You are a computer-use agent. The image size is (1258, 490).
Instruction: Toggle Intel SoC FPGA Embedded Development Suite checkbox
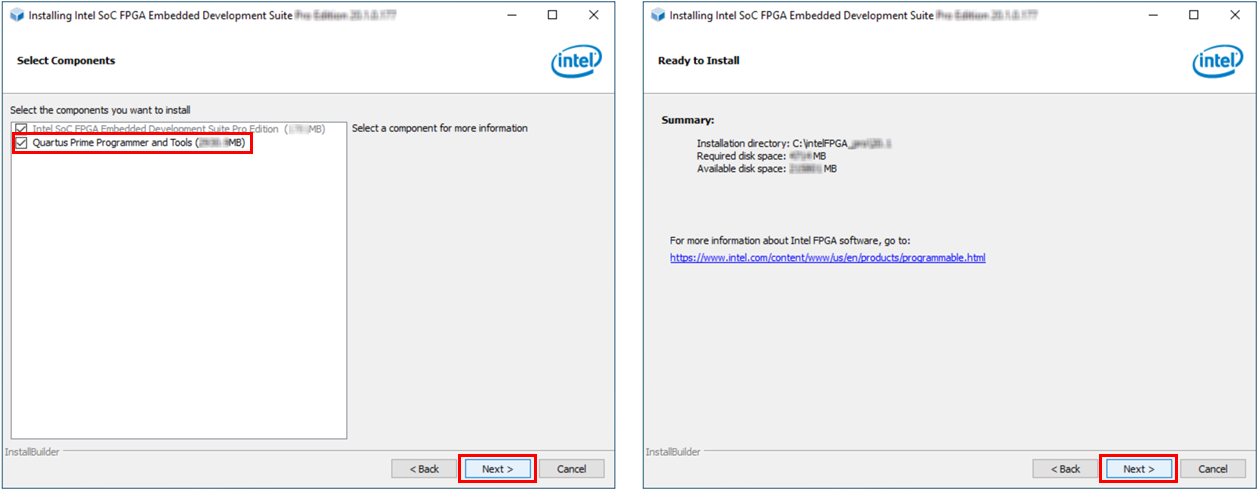tap(22, 129)
